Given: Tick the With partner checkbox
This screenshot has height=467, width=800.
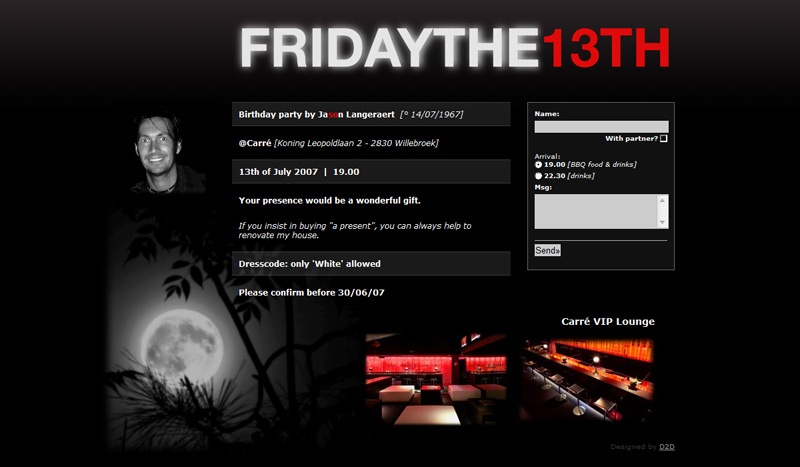Looking at the screenshot, I should click(x=663, y=138).
